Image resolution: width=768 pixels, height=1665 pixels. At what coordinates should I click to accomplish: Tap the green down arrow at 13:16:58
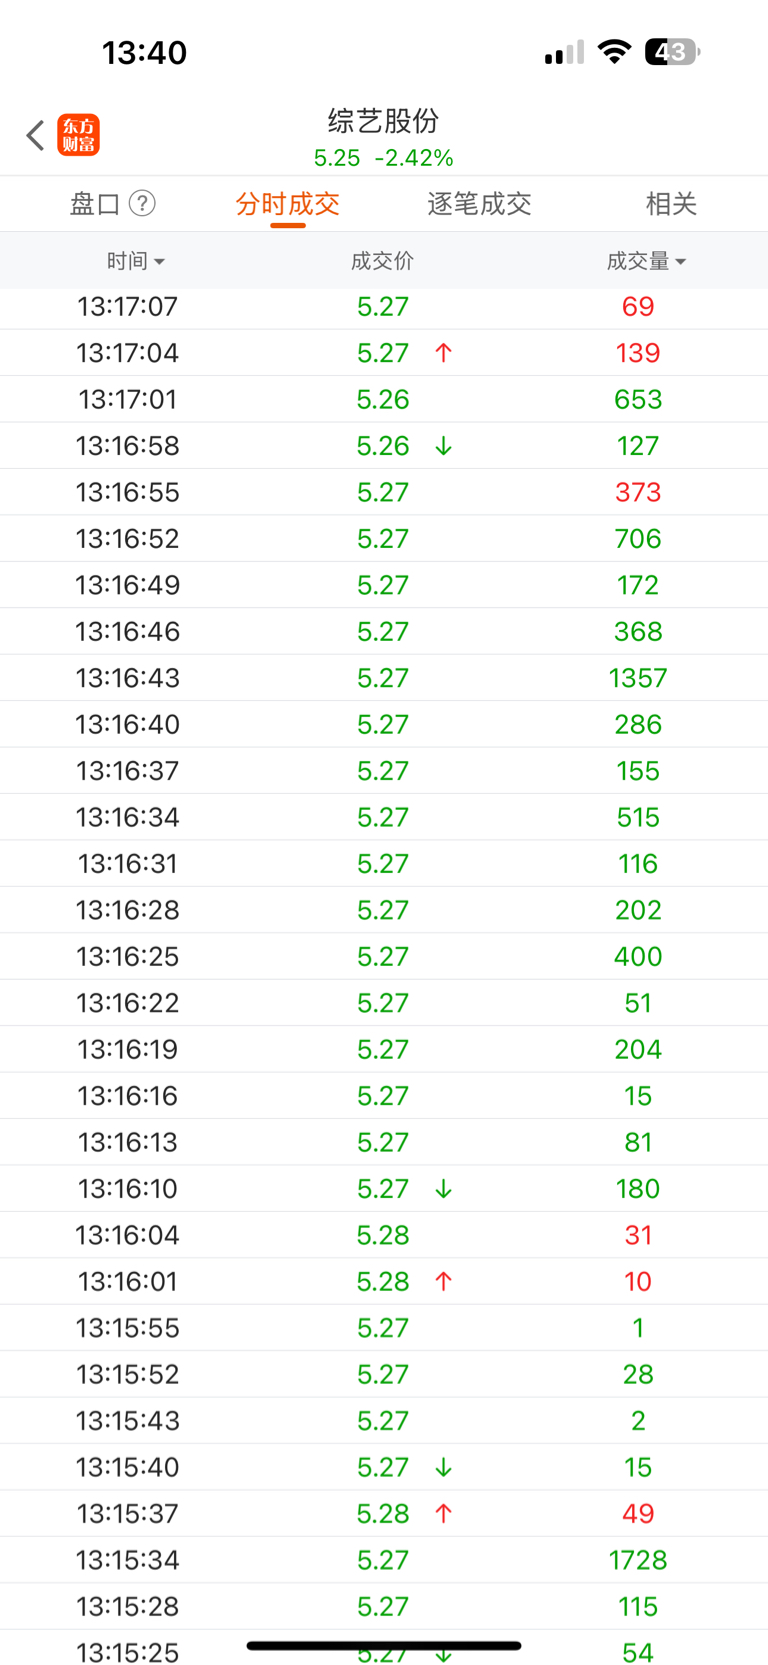pos(444,446)
